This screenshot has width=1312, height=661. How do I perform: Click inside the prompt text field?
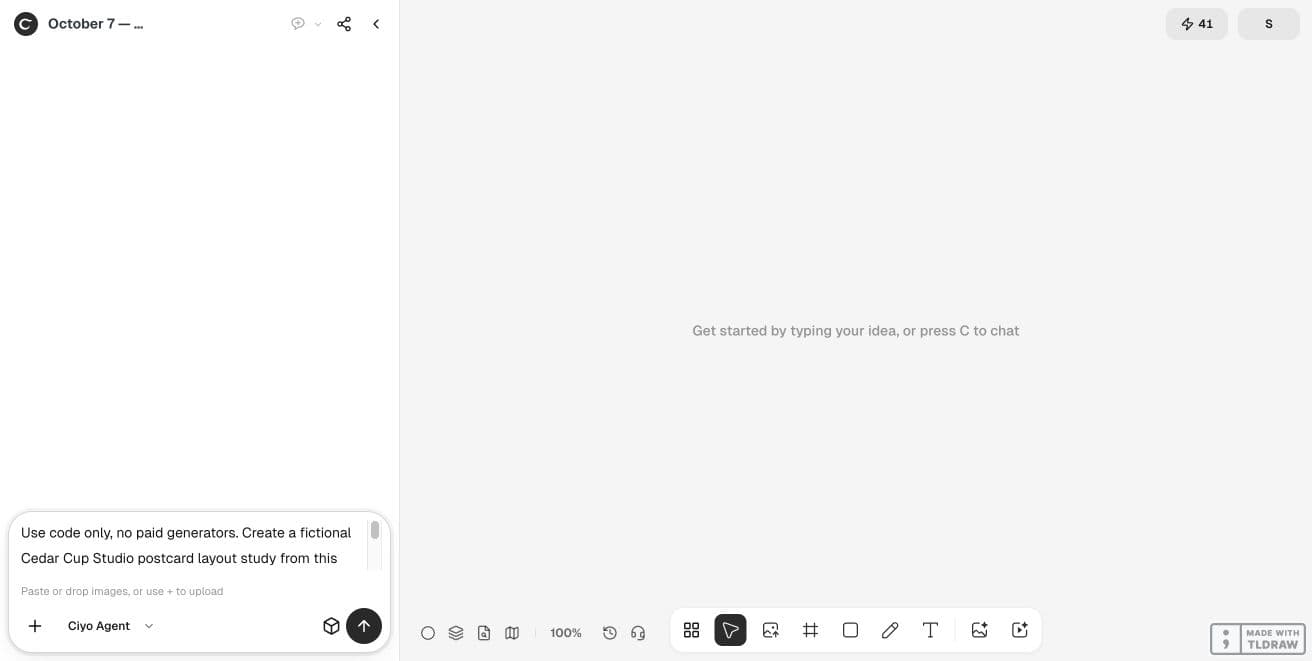190,546
